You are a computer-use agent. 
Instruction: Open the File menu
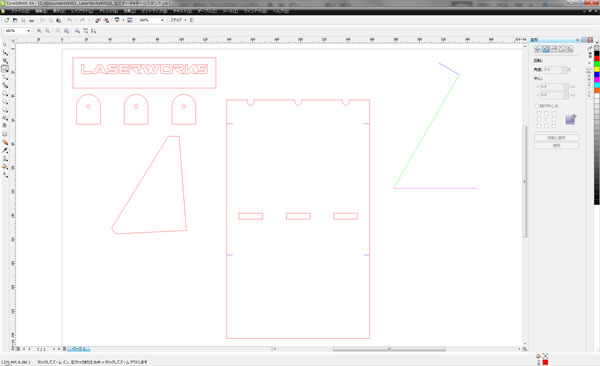tap(20, 11)
